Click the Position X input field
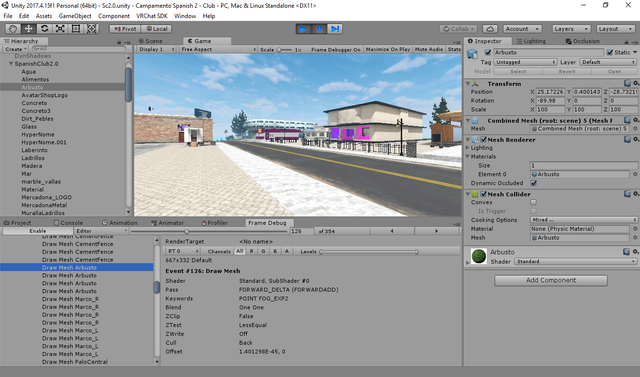Screen dimensions: 640x377 pyautogui.click(x=551, y=92)
